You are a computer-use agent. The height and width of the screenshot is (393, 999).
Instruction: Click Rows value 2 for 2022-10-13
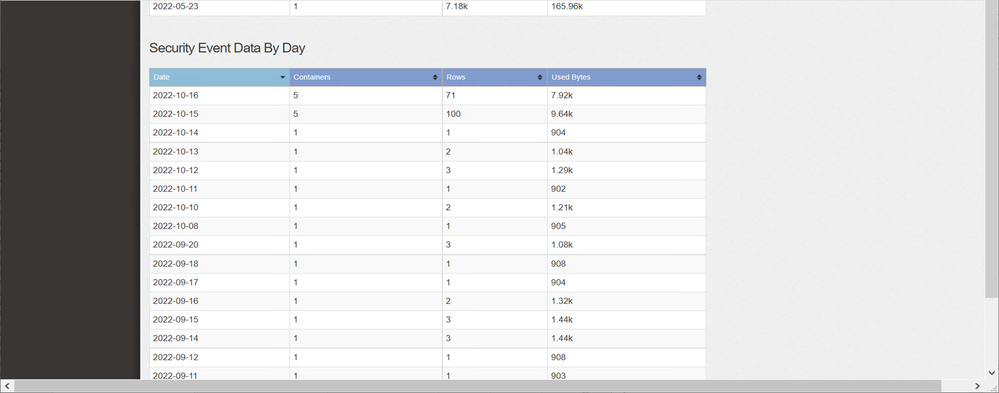point(449,152)
